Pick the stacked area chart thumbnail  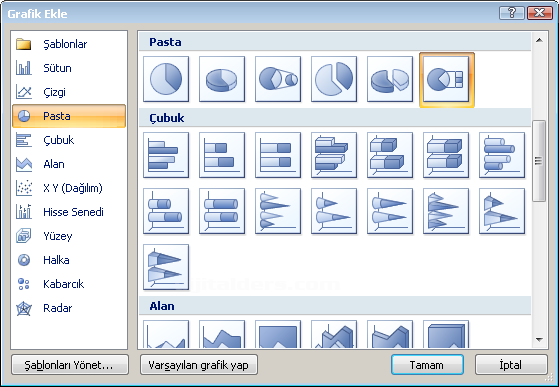pos(222,334)
